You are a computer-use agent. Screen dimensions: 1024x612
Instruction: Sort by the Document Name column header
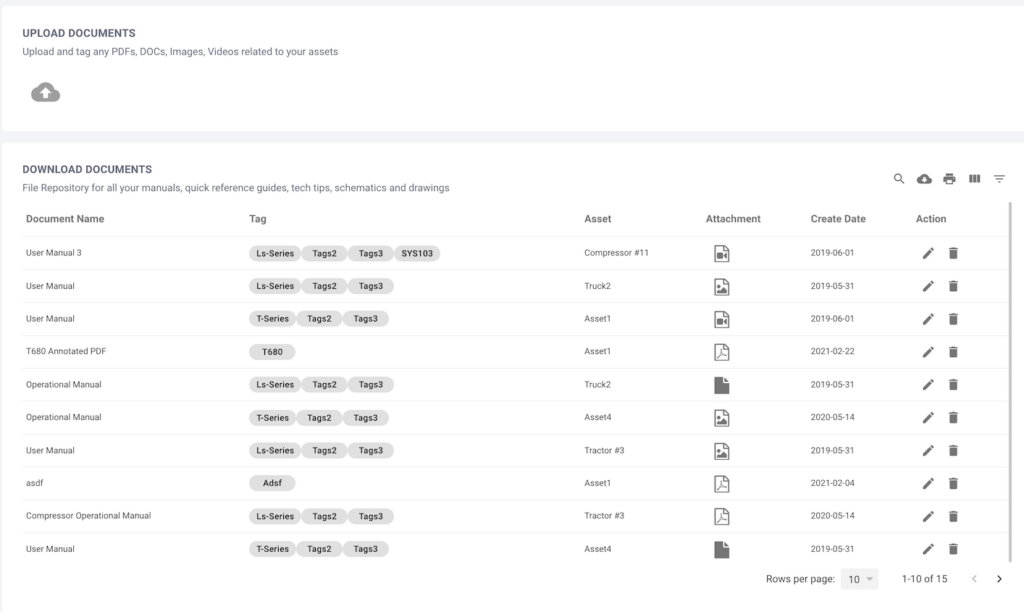(x=63, y=218)
